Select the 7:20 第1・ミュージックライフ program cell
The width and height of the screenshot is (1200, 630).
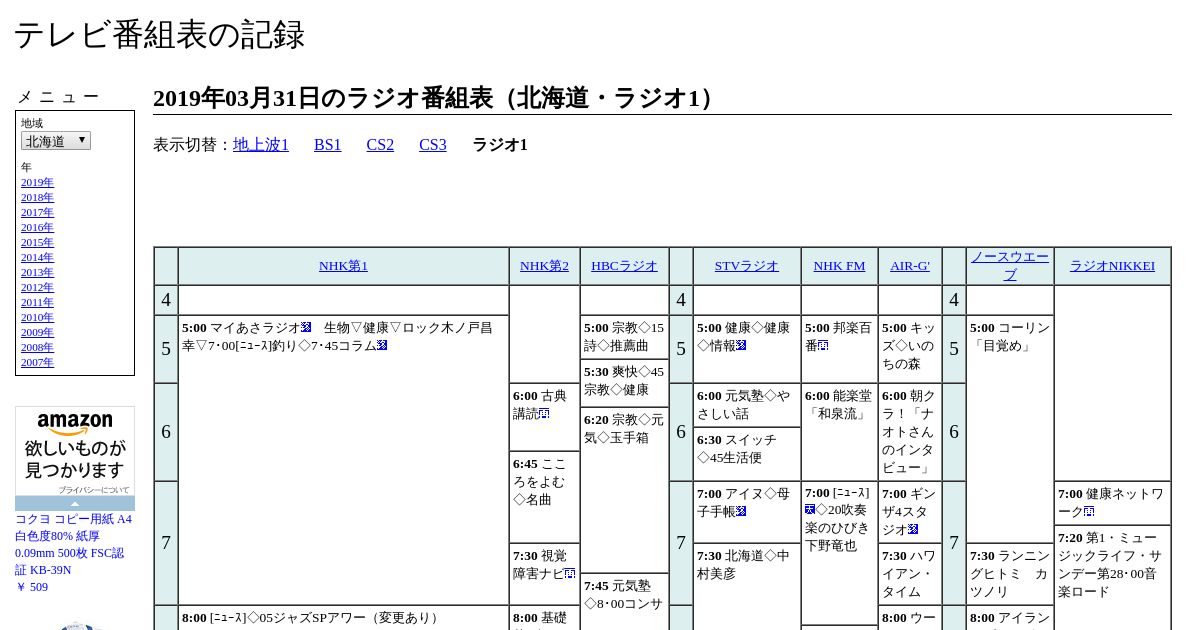(x=1112, y=578)
